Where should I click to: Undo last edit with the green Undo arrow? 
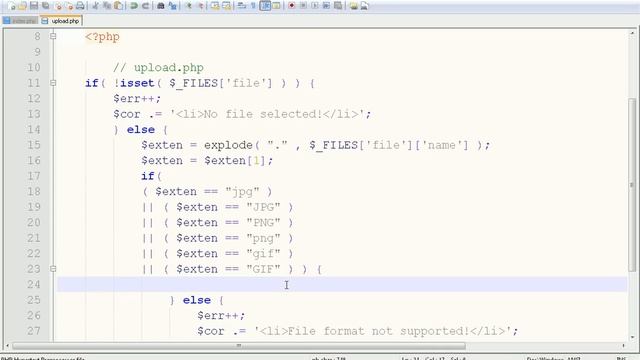[133, 6]
